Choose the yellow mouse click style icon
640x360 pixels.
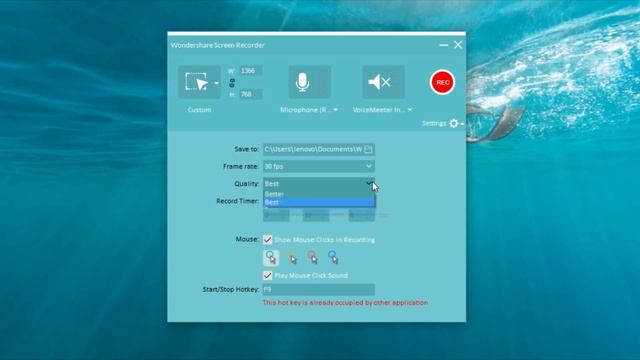pos(291,257)
